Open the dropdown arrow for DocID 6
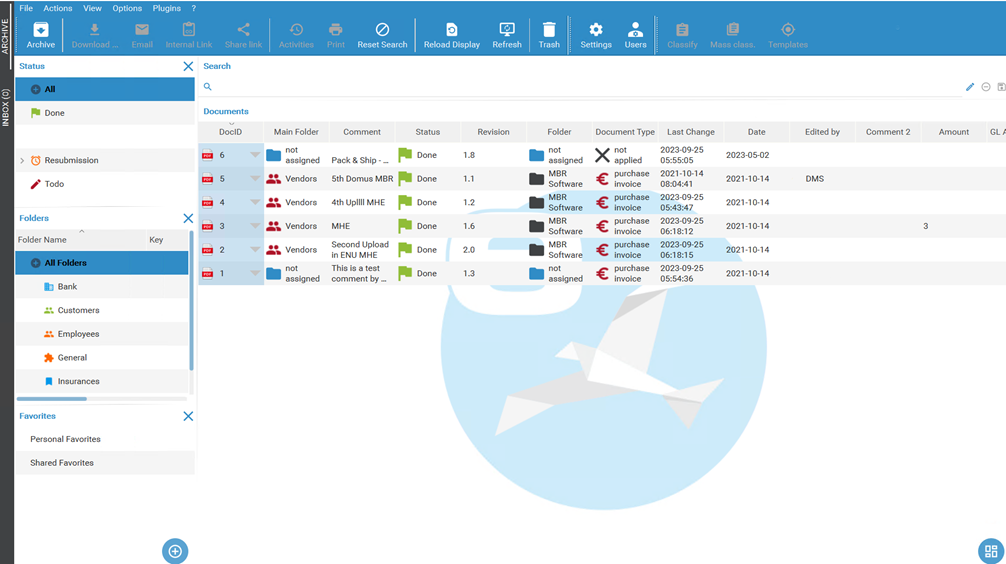The width and height of the screenshot is (1006, 564). pos(254,155)
